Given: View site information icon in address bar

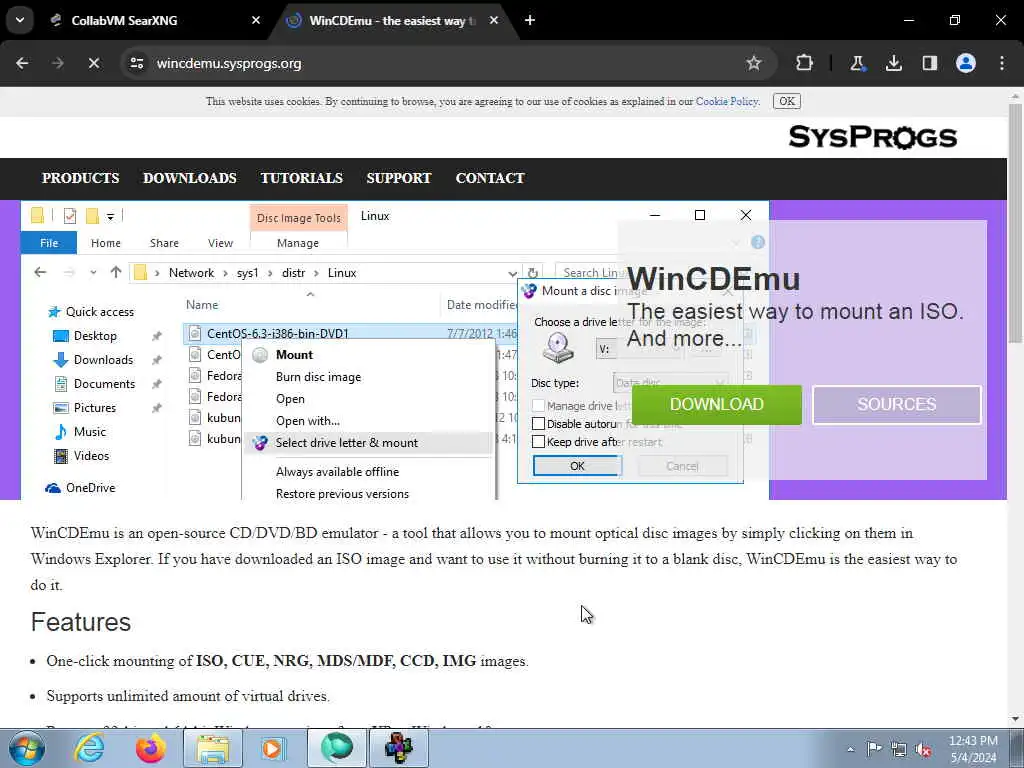Looking at the screenshot, I should (x=136, y=63).
